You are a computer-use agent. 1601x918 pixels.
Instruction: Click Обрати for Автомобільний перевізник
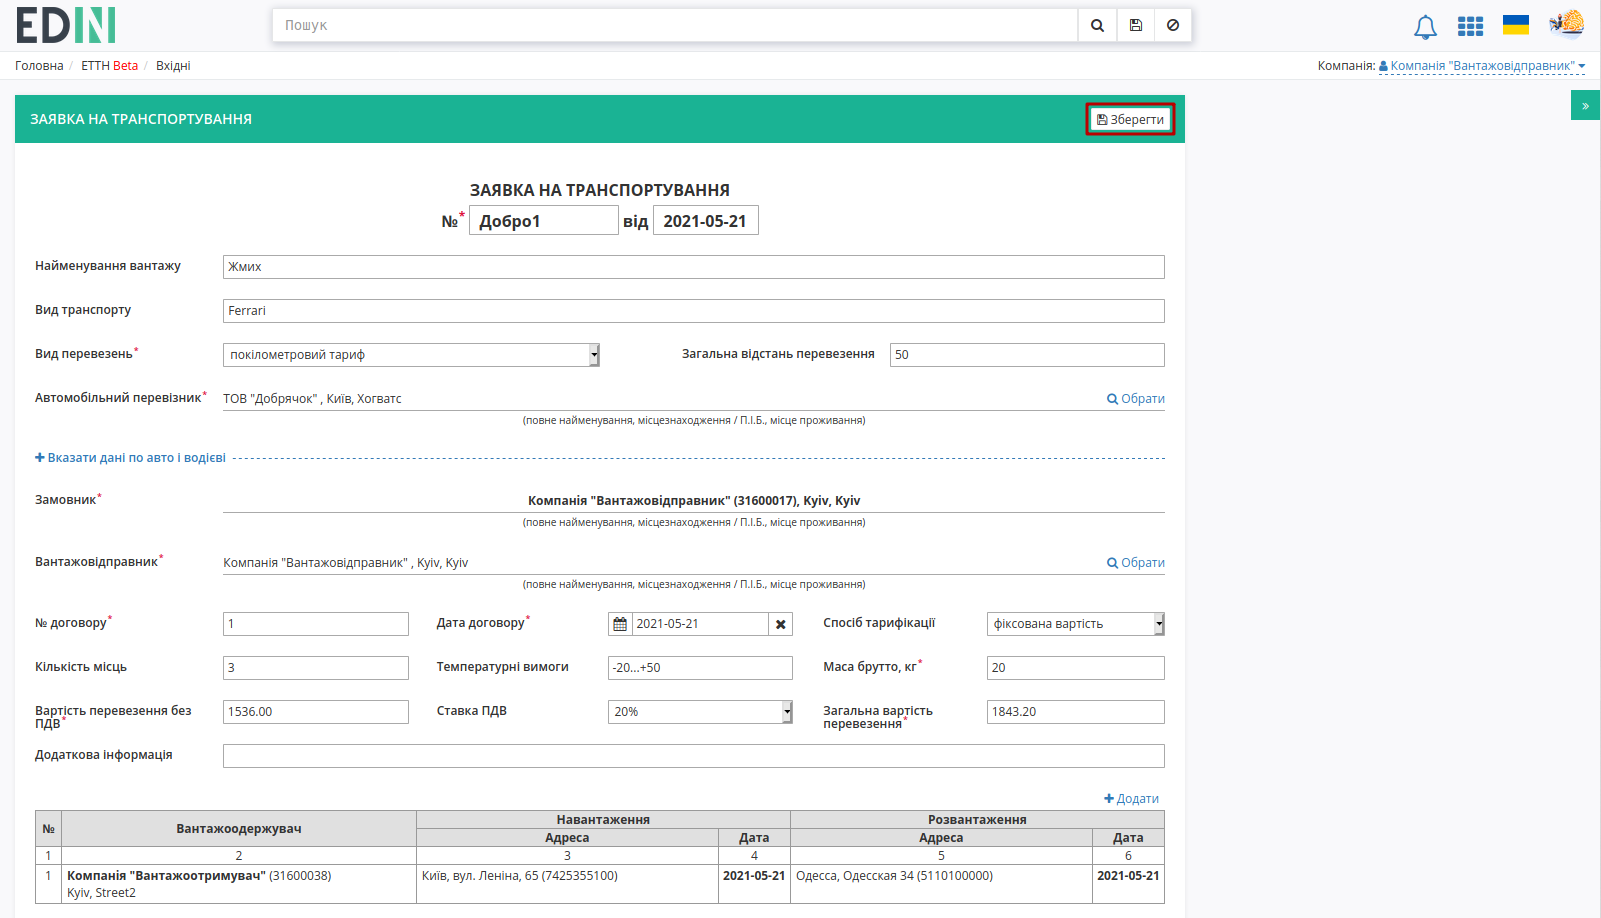tap(1135, 399)
